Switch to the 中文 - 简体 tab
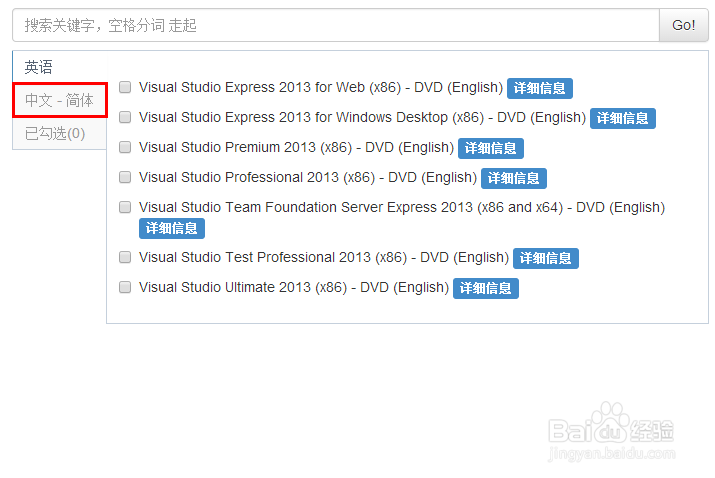 (x=59, y=100)
